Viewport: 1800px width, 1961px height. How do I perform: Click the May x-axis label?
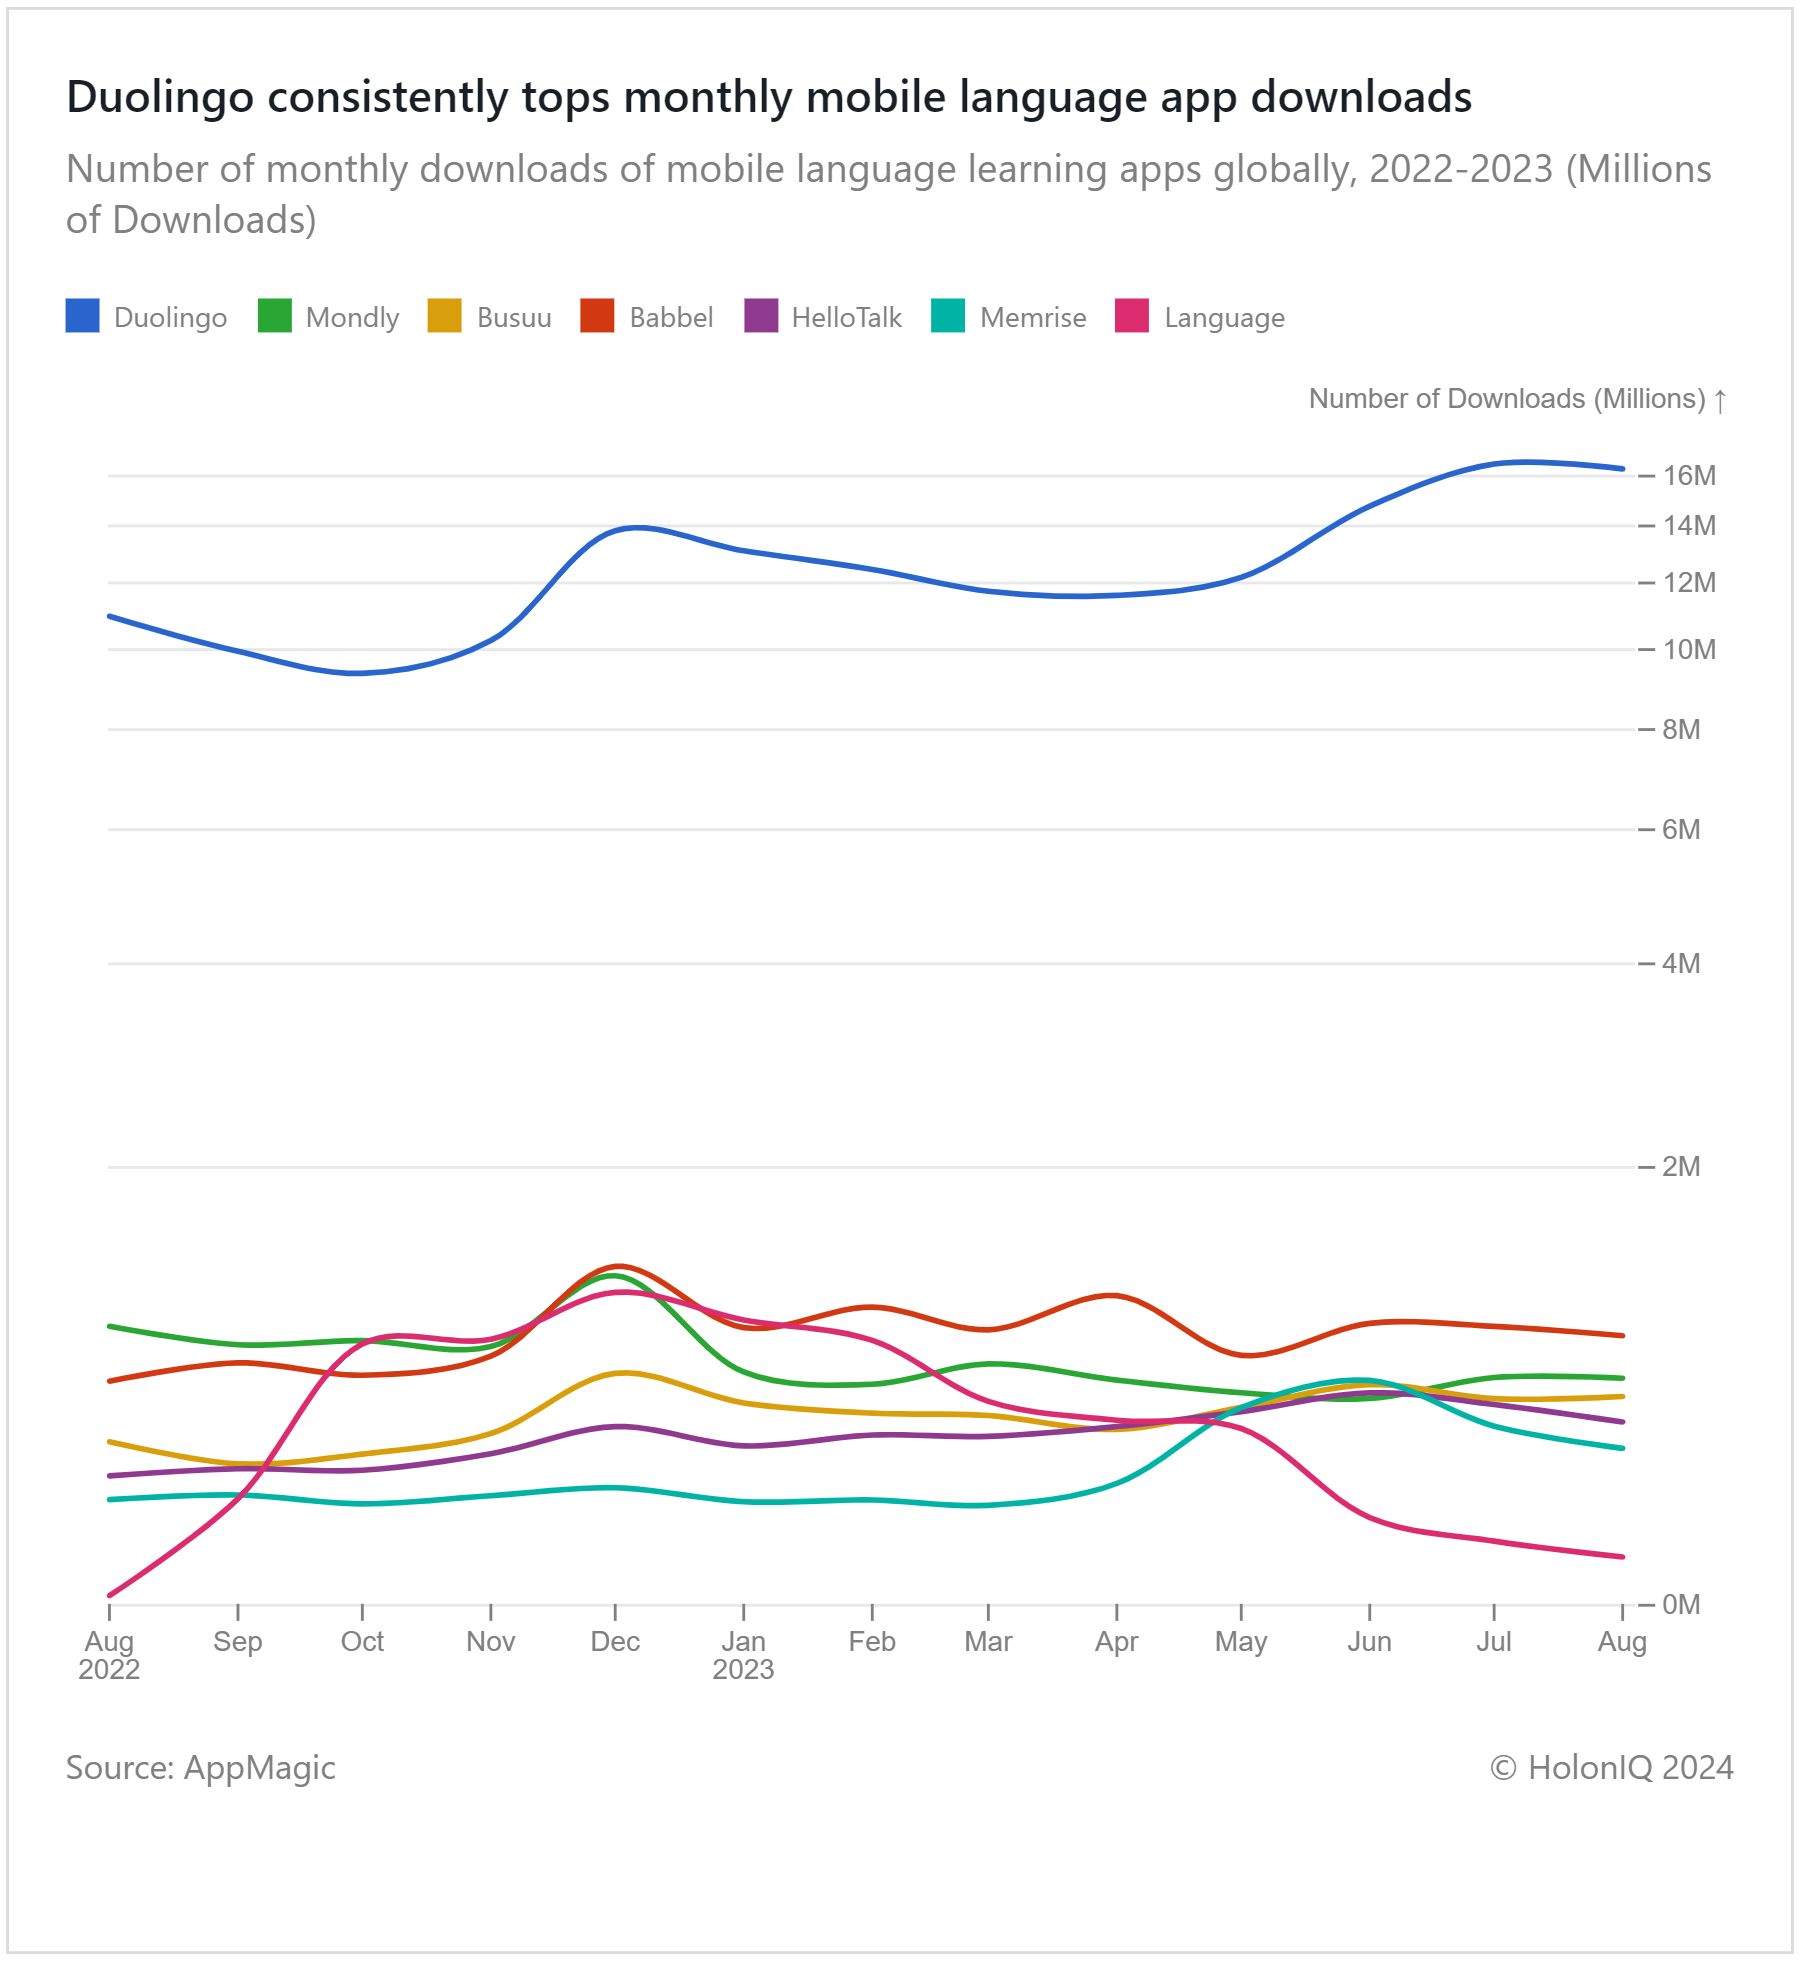click(x=1241, y=1643)
